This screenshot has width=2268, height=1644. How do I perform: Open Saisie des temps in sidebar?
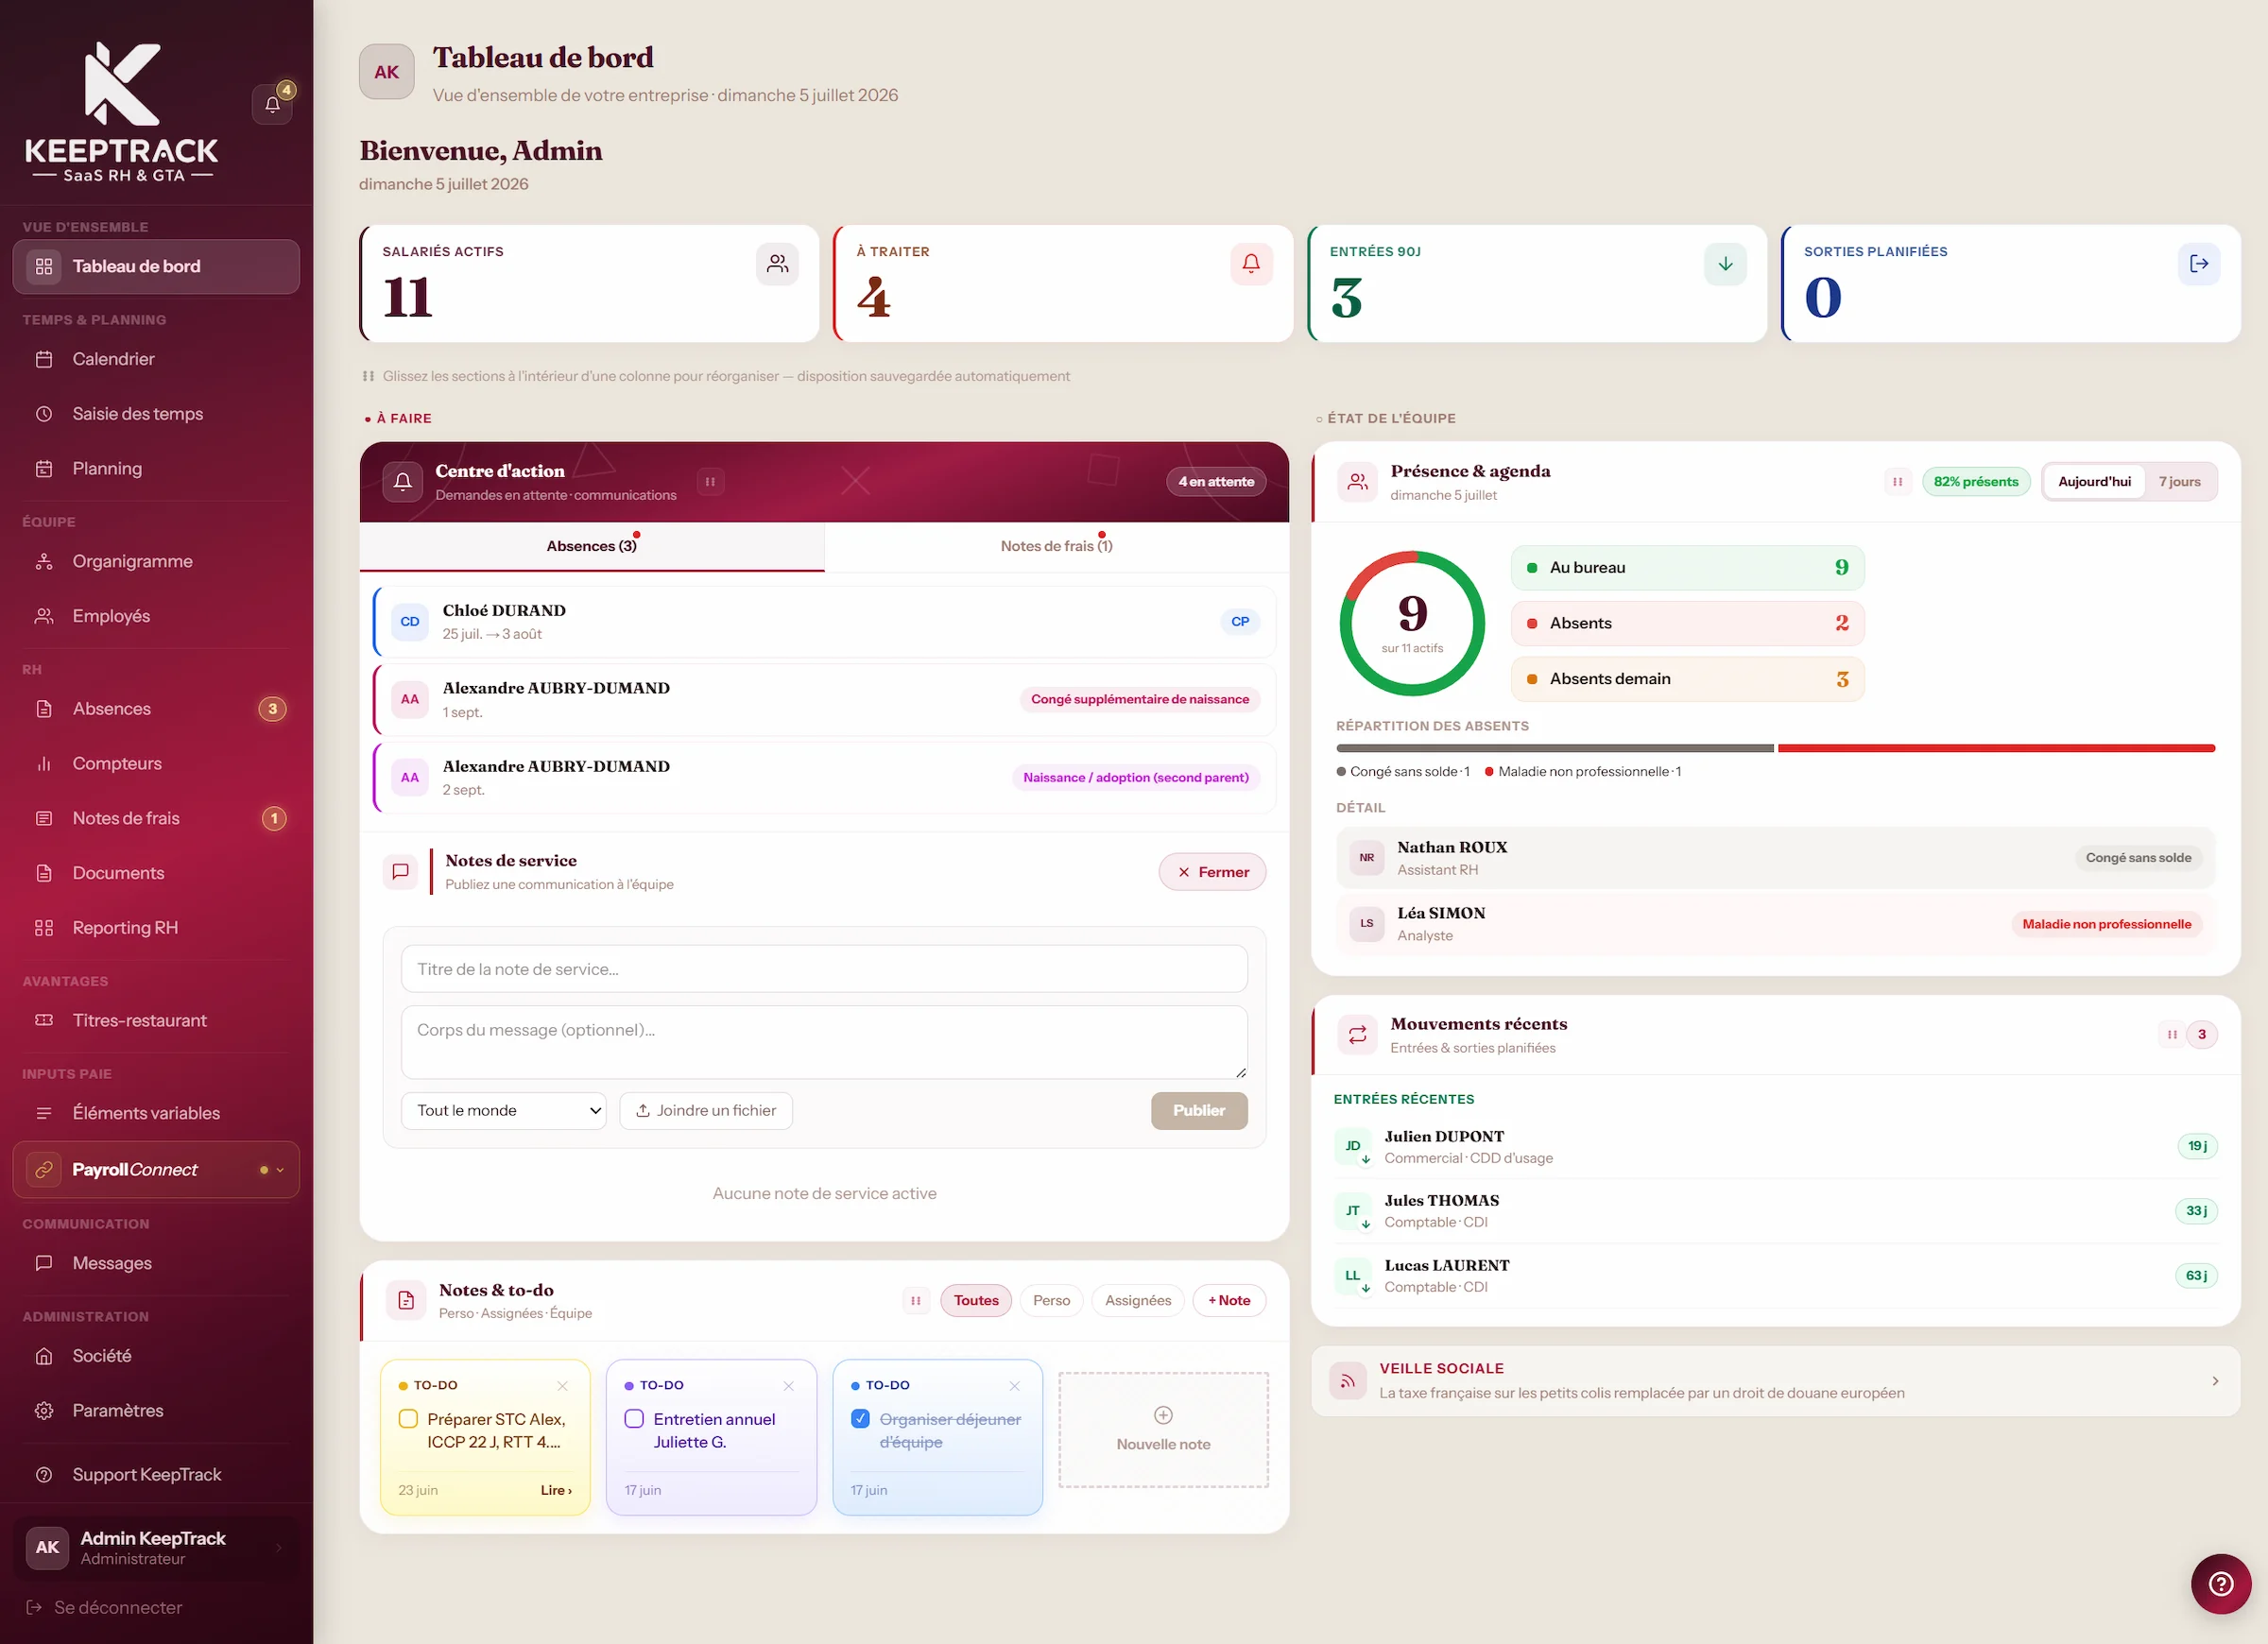(156, 414)
